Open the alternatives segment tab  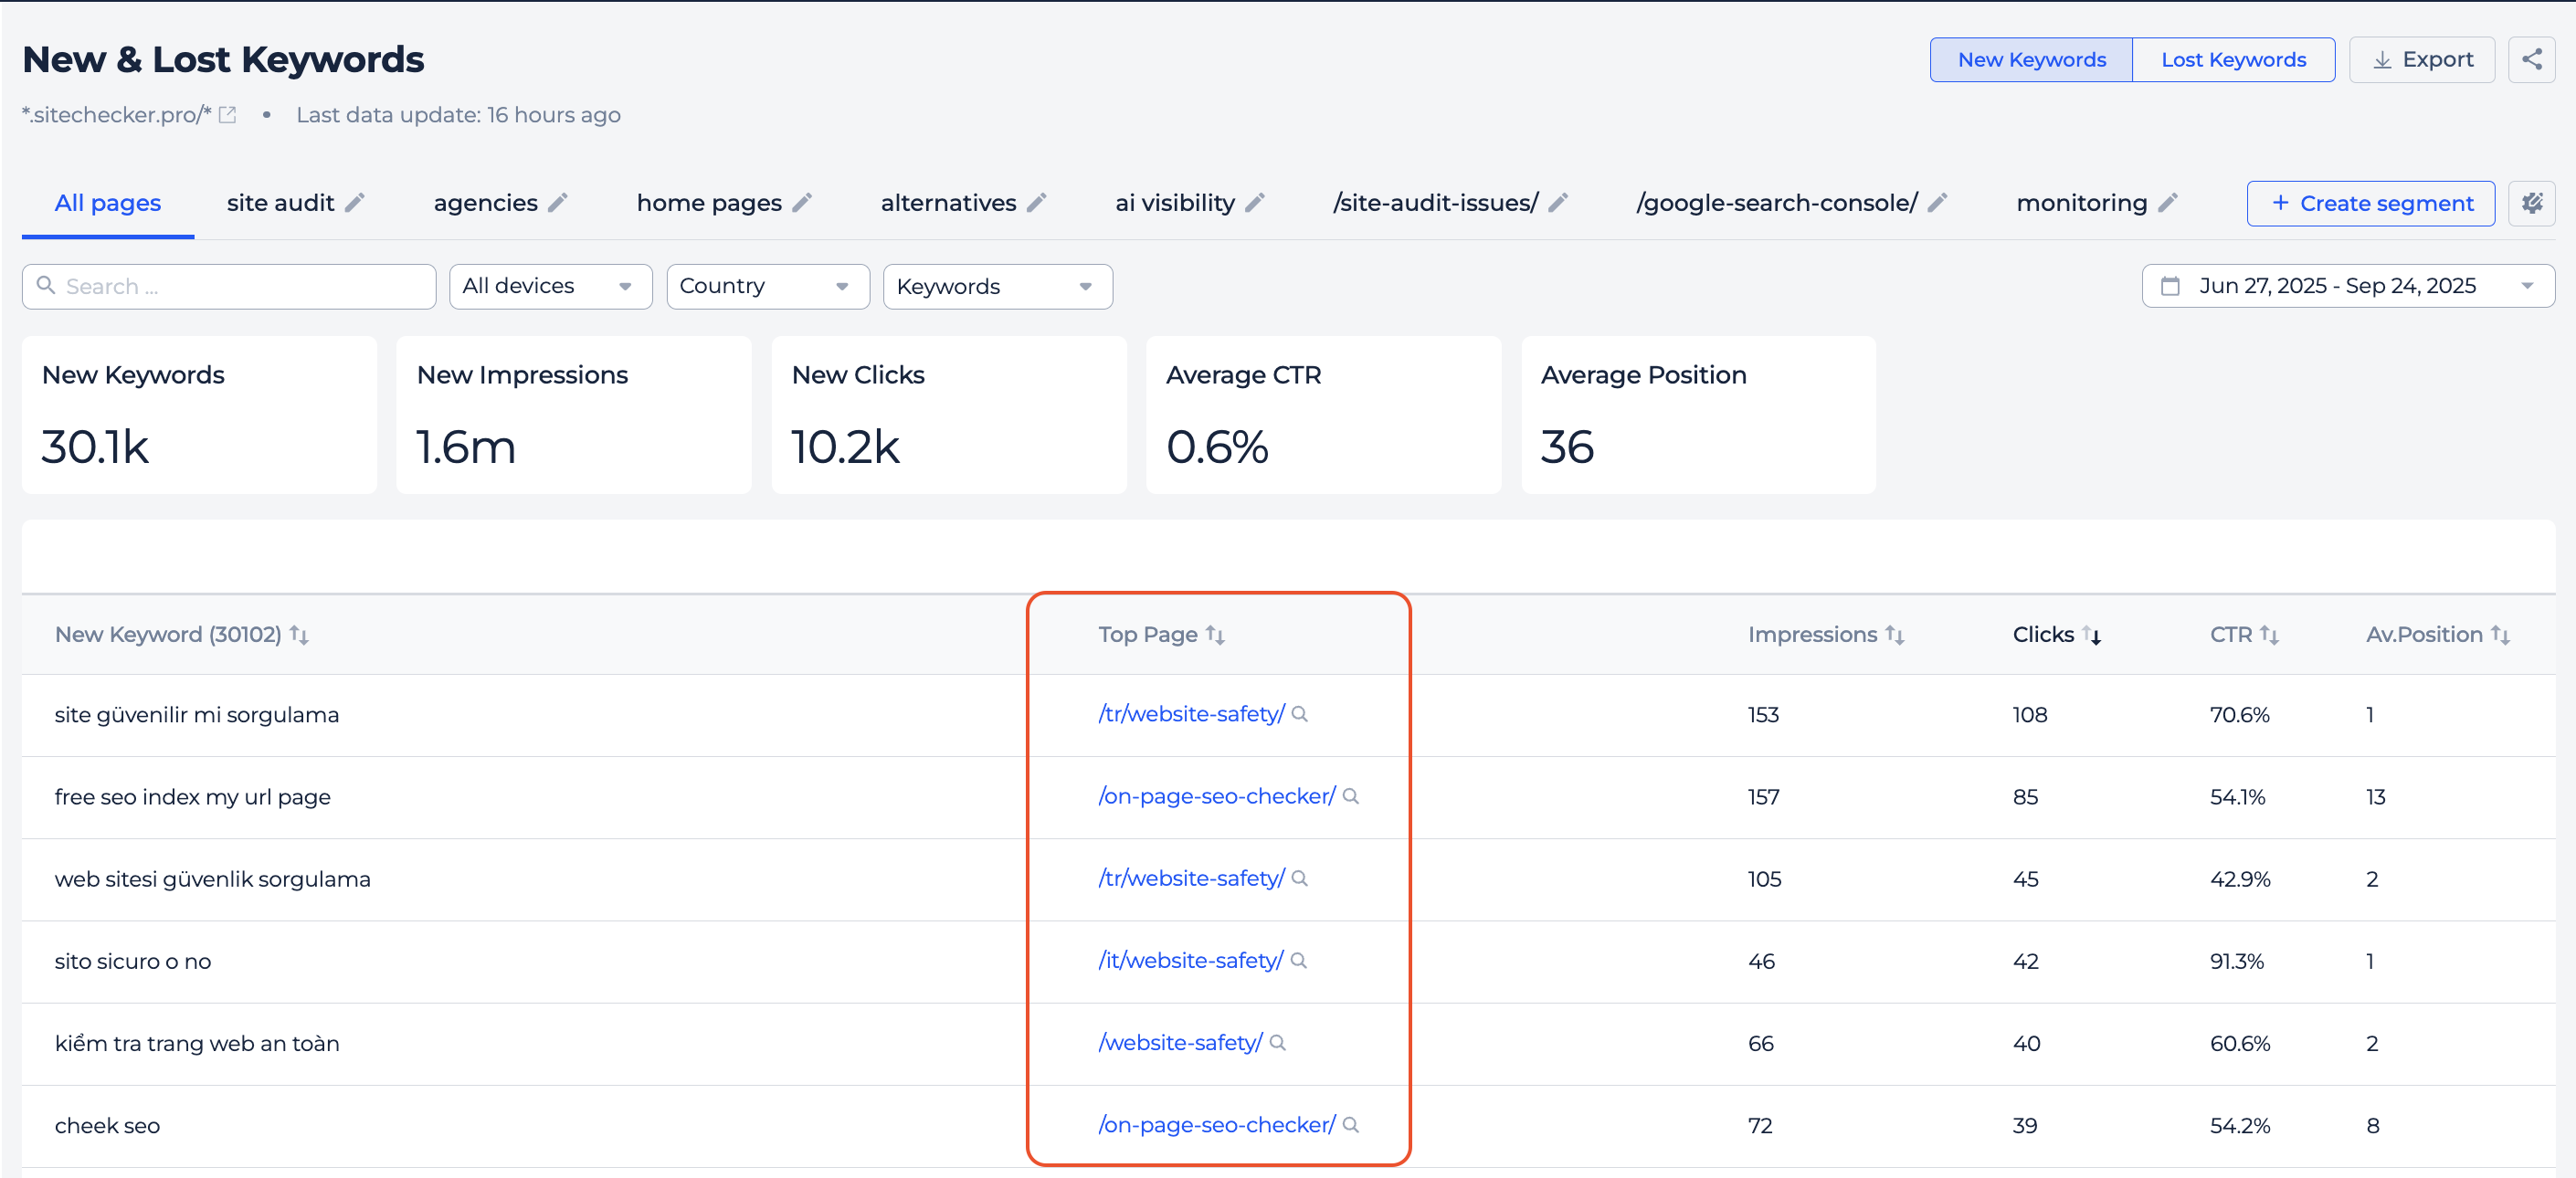pos(947,203)
